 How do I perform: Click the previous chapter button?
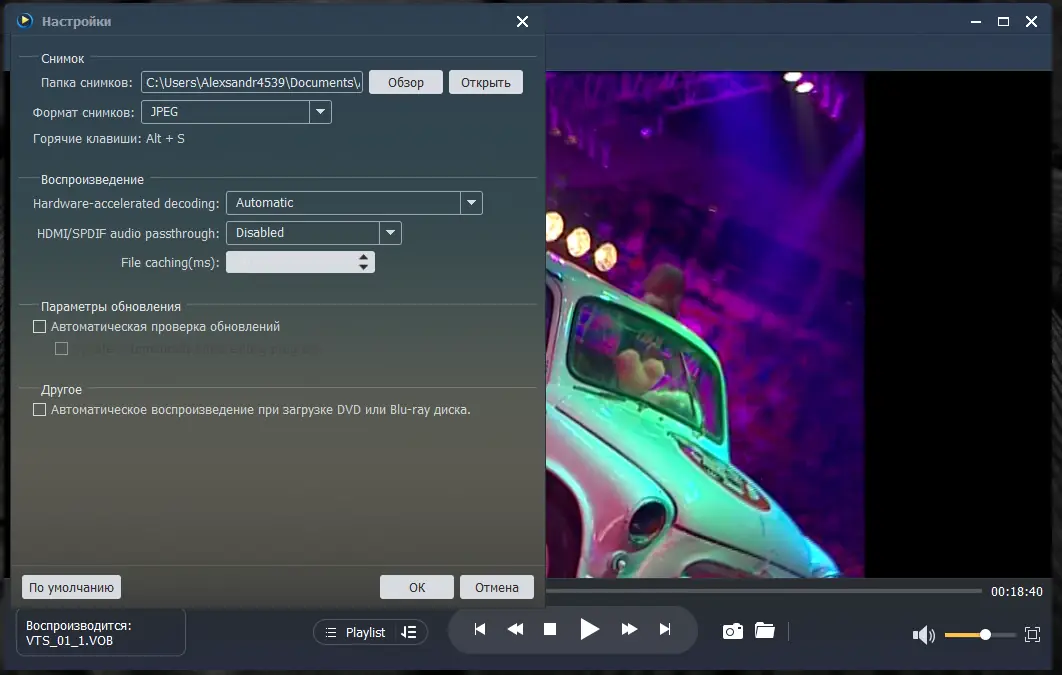[480, 629]
